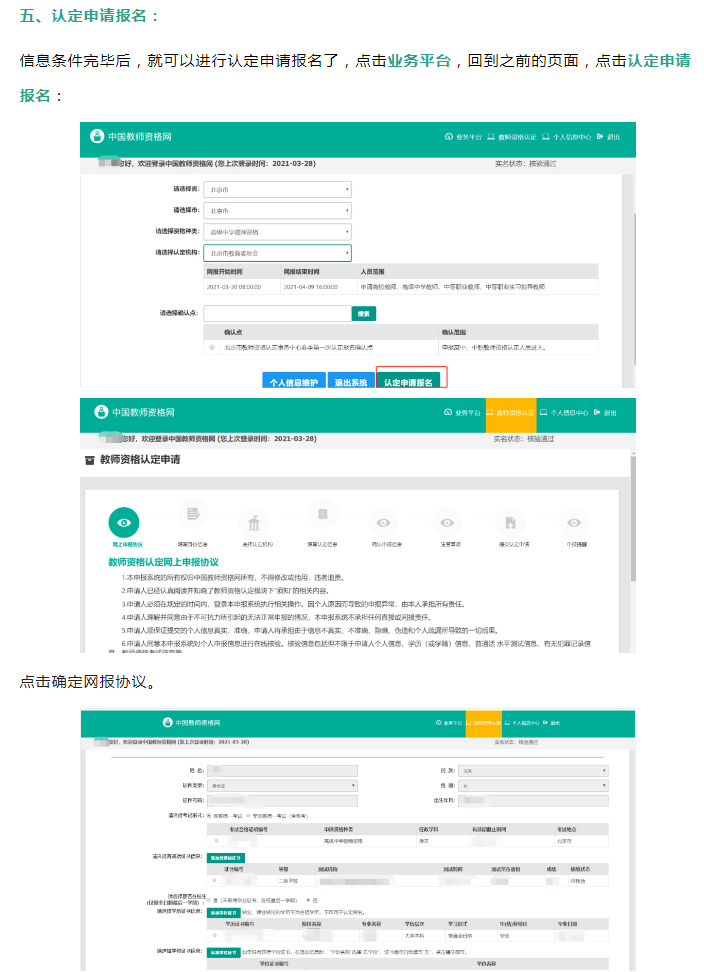Click the 填写身份信息 step icon
The image size is (704, 972).
[193, 514]
